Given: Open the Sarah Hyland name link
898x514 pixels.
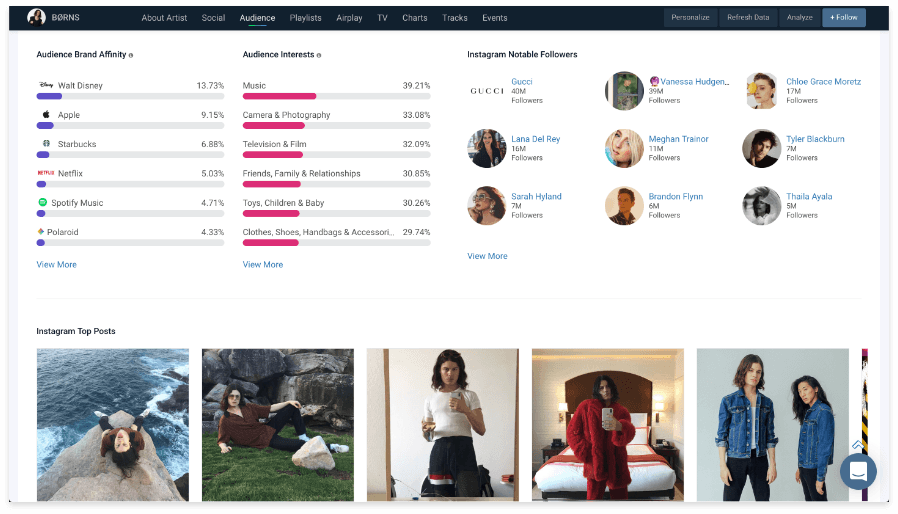Looking at the screenshot, I should [536, 196].
